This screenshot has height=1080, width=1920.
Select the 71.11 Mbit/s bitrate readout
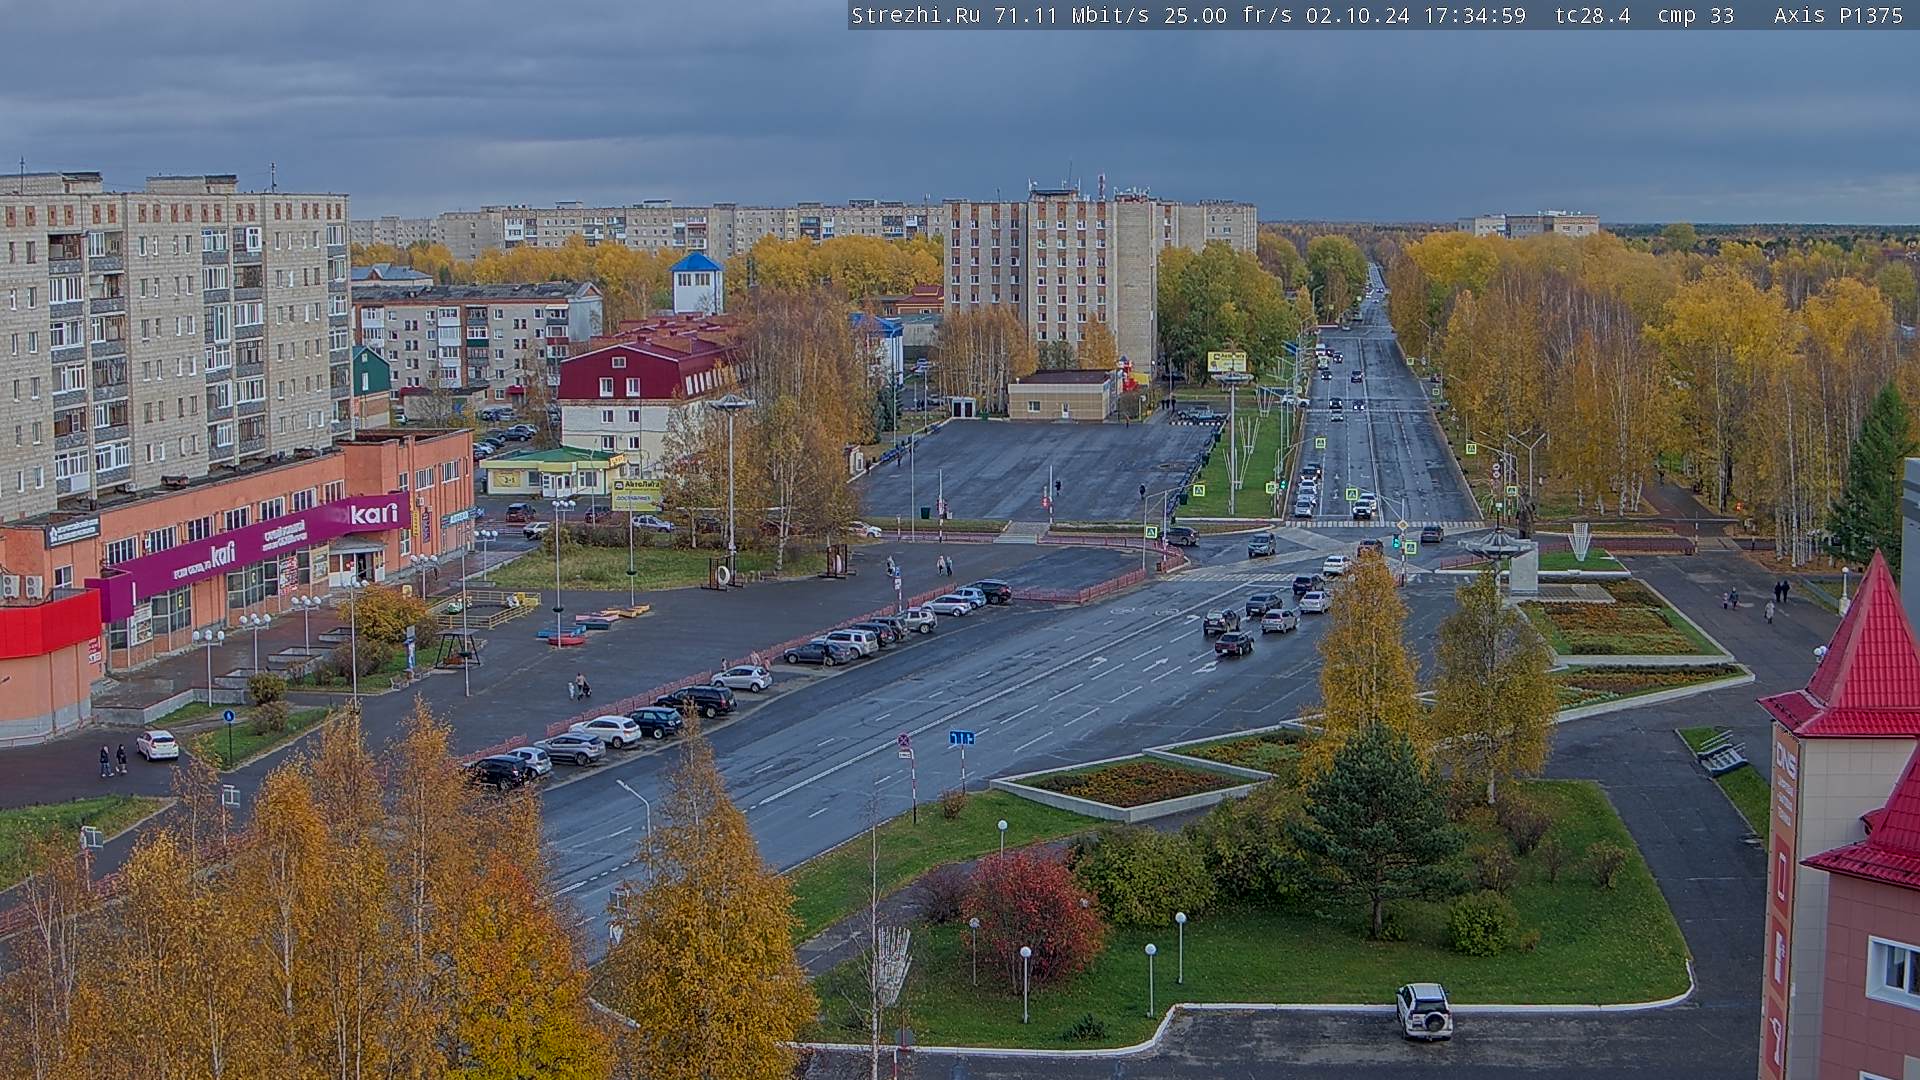(1071, 15)
